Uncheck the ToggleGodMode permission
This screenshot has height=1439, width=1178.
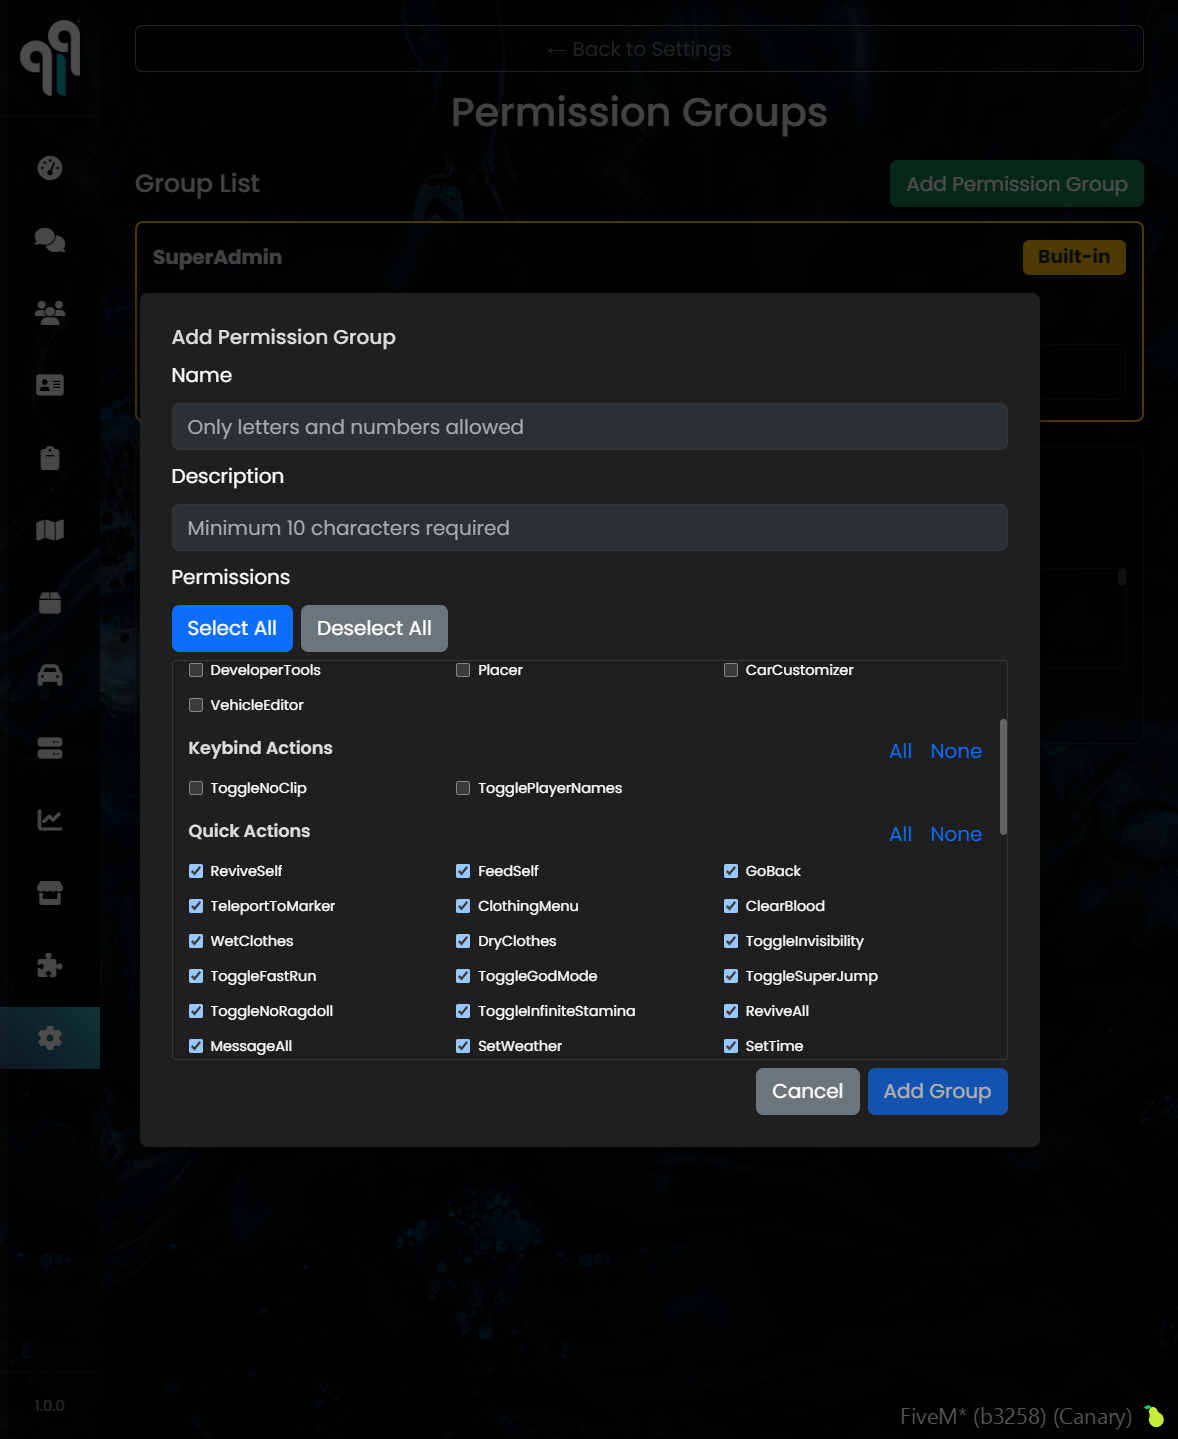463,976
